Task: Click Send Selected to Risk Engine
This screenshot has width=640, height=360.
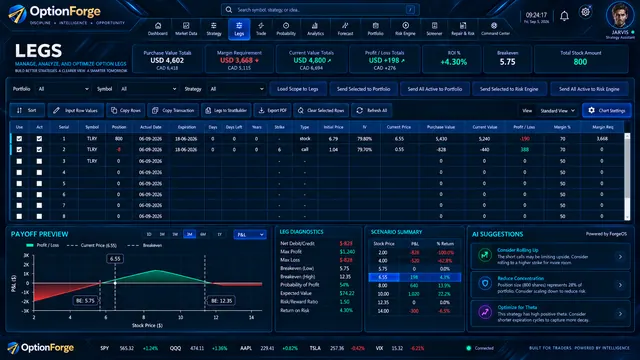Action: [x=509, y=89]
